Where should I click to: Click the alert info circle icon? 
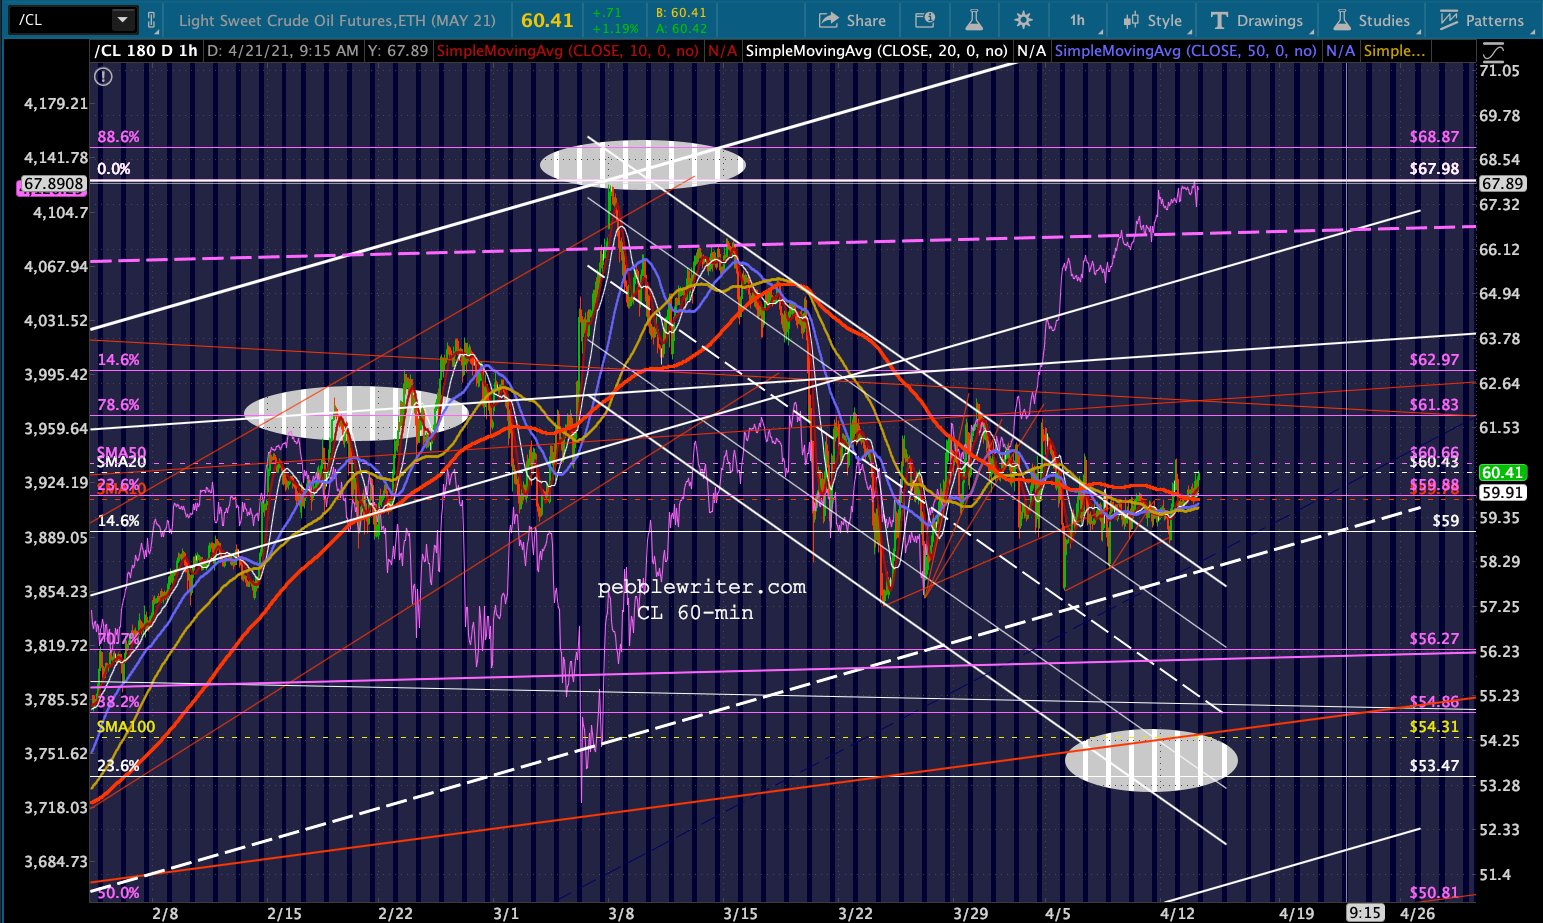pos(103,76)
